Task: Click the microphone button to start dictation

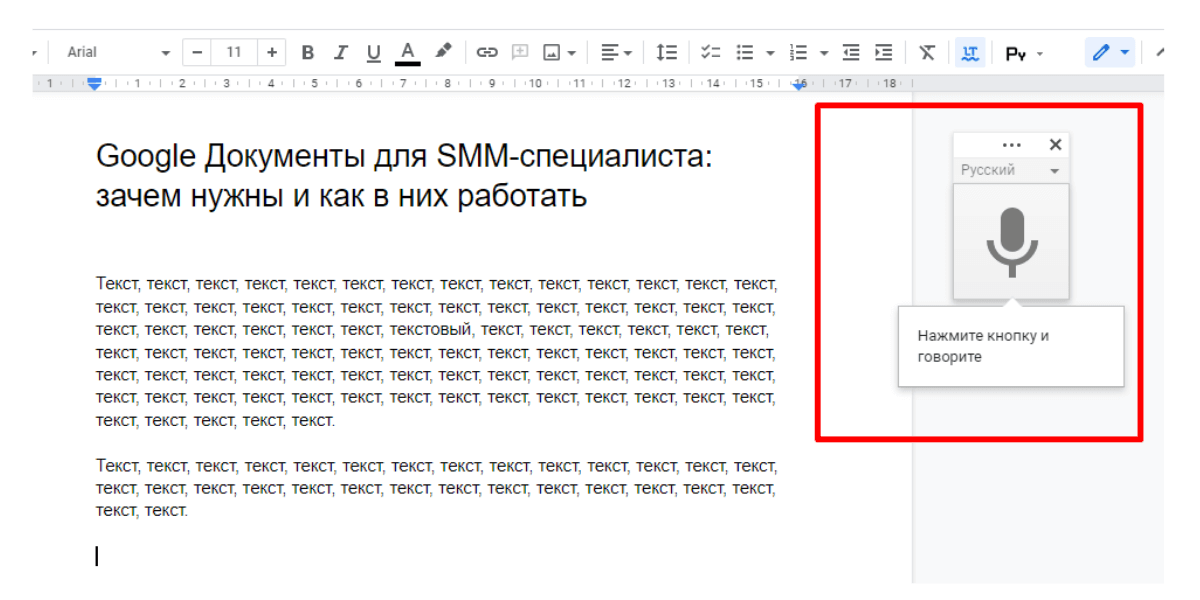Action: tap(1011, 242)
